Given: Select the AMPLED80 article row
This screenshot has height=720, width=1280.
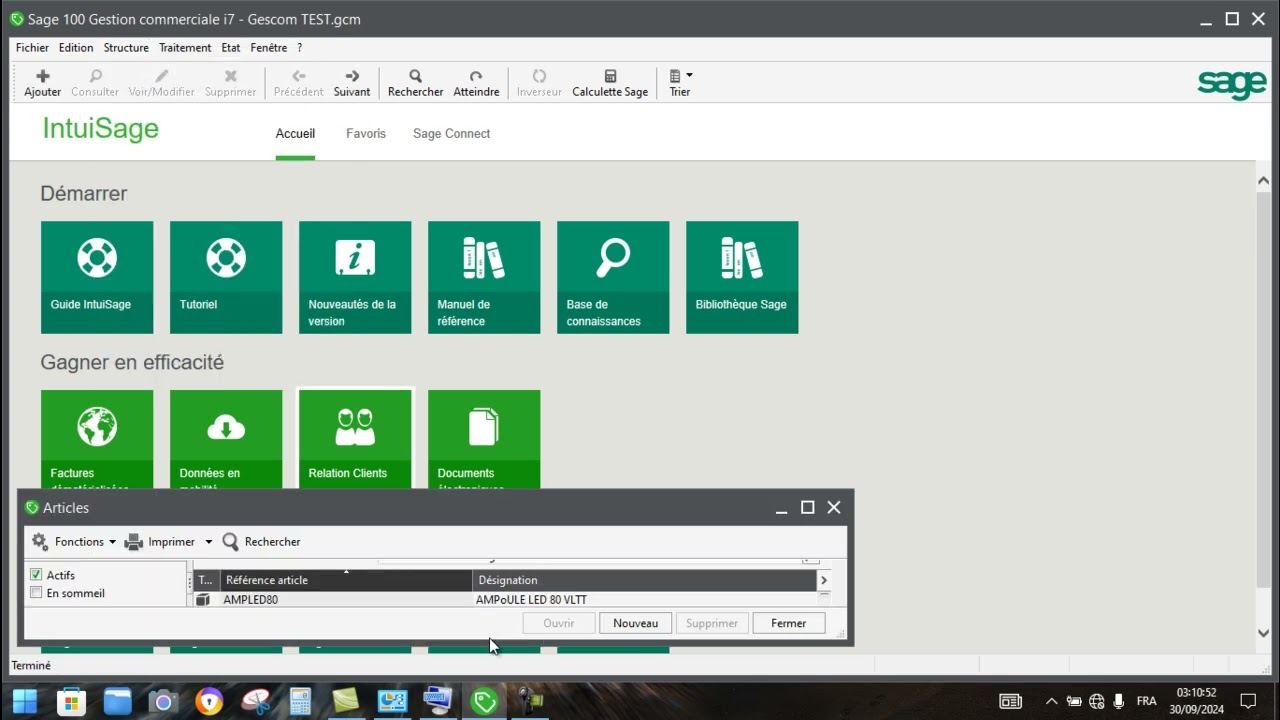Looking at the screenshot, I should 506,600.
